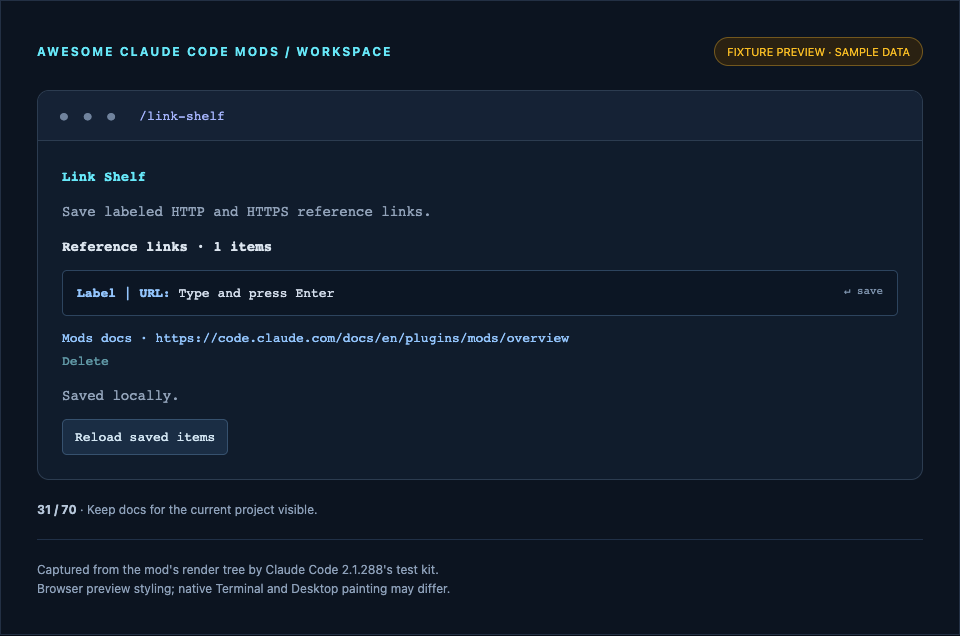
Task: Click the Awesome Claude Code Mods / Workspace header
Action: (x=214, y=52)
